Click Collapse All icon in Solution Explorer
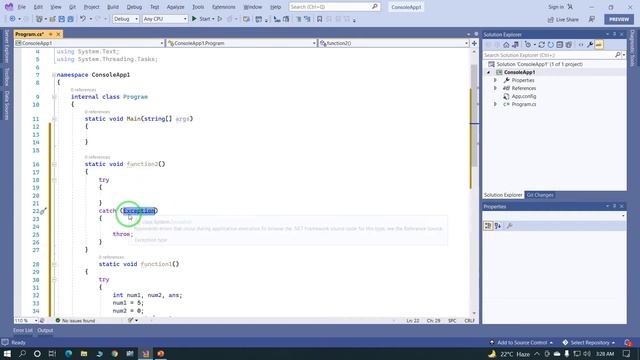This screenshot has height=360, width=640. click(560, 45)
